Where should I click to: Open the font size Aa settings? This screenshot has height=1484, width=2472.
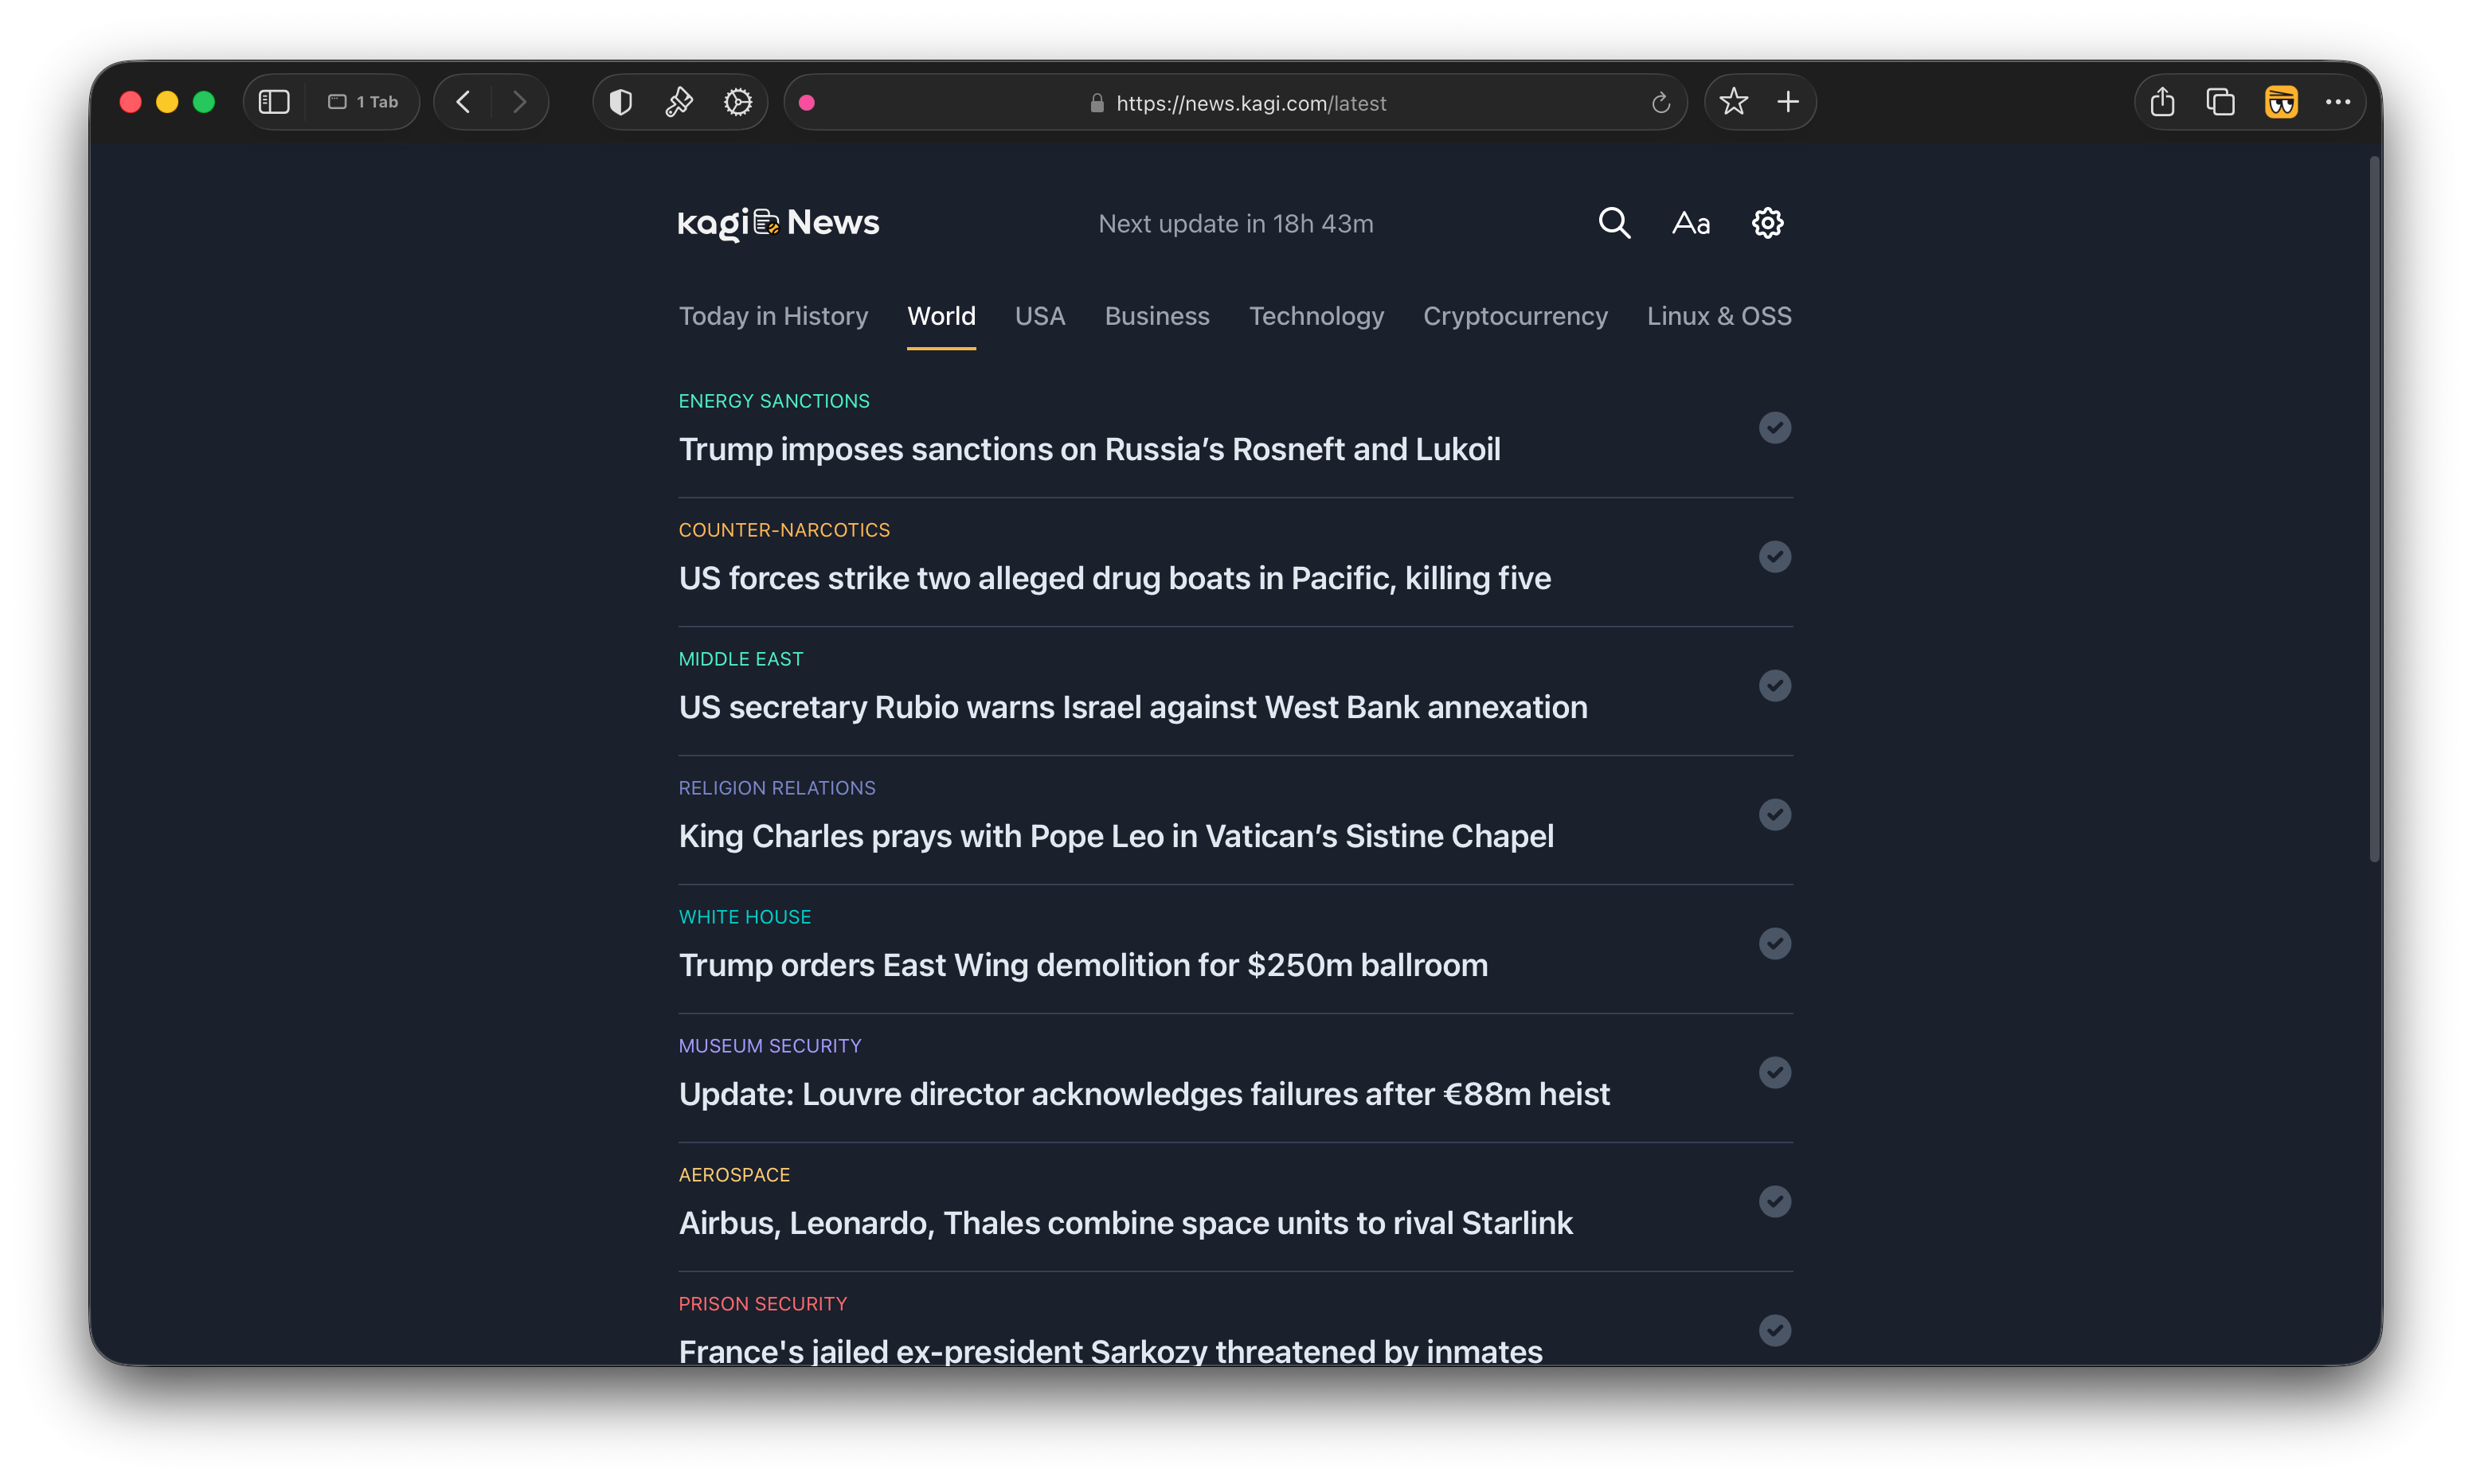coord(1690,223)
